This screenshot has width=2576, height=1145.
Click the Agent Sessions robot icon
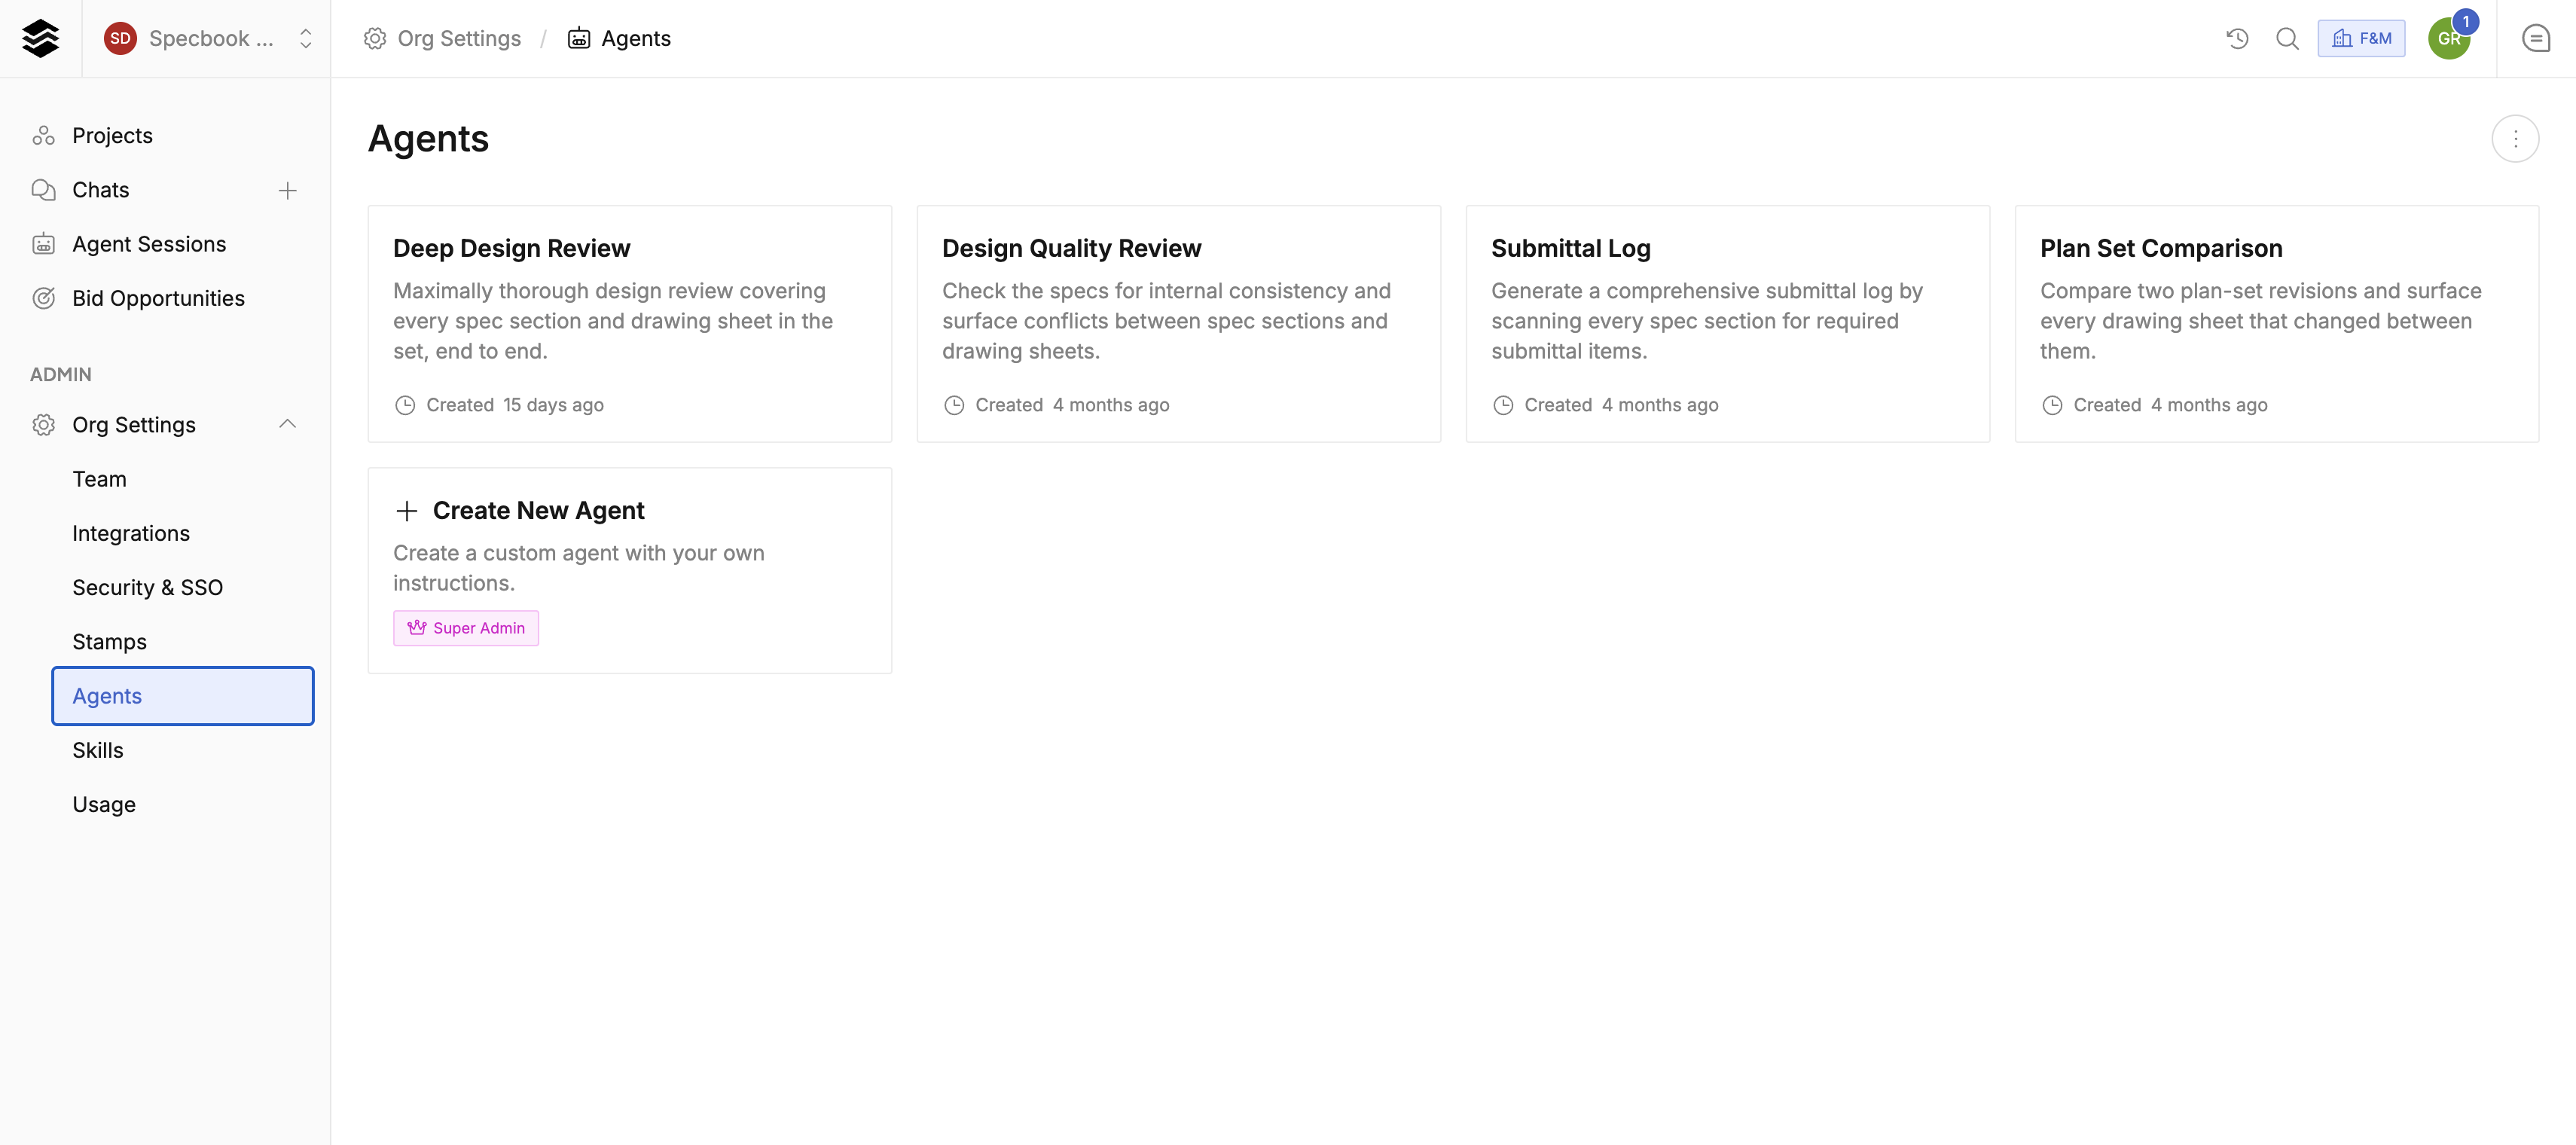pyautogui.click(x=43, y=244)
